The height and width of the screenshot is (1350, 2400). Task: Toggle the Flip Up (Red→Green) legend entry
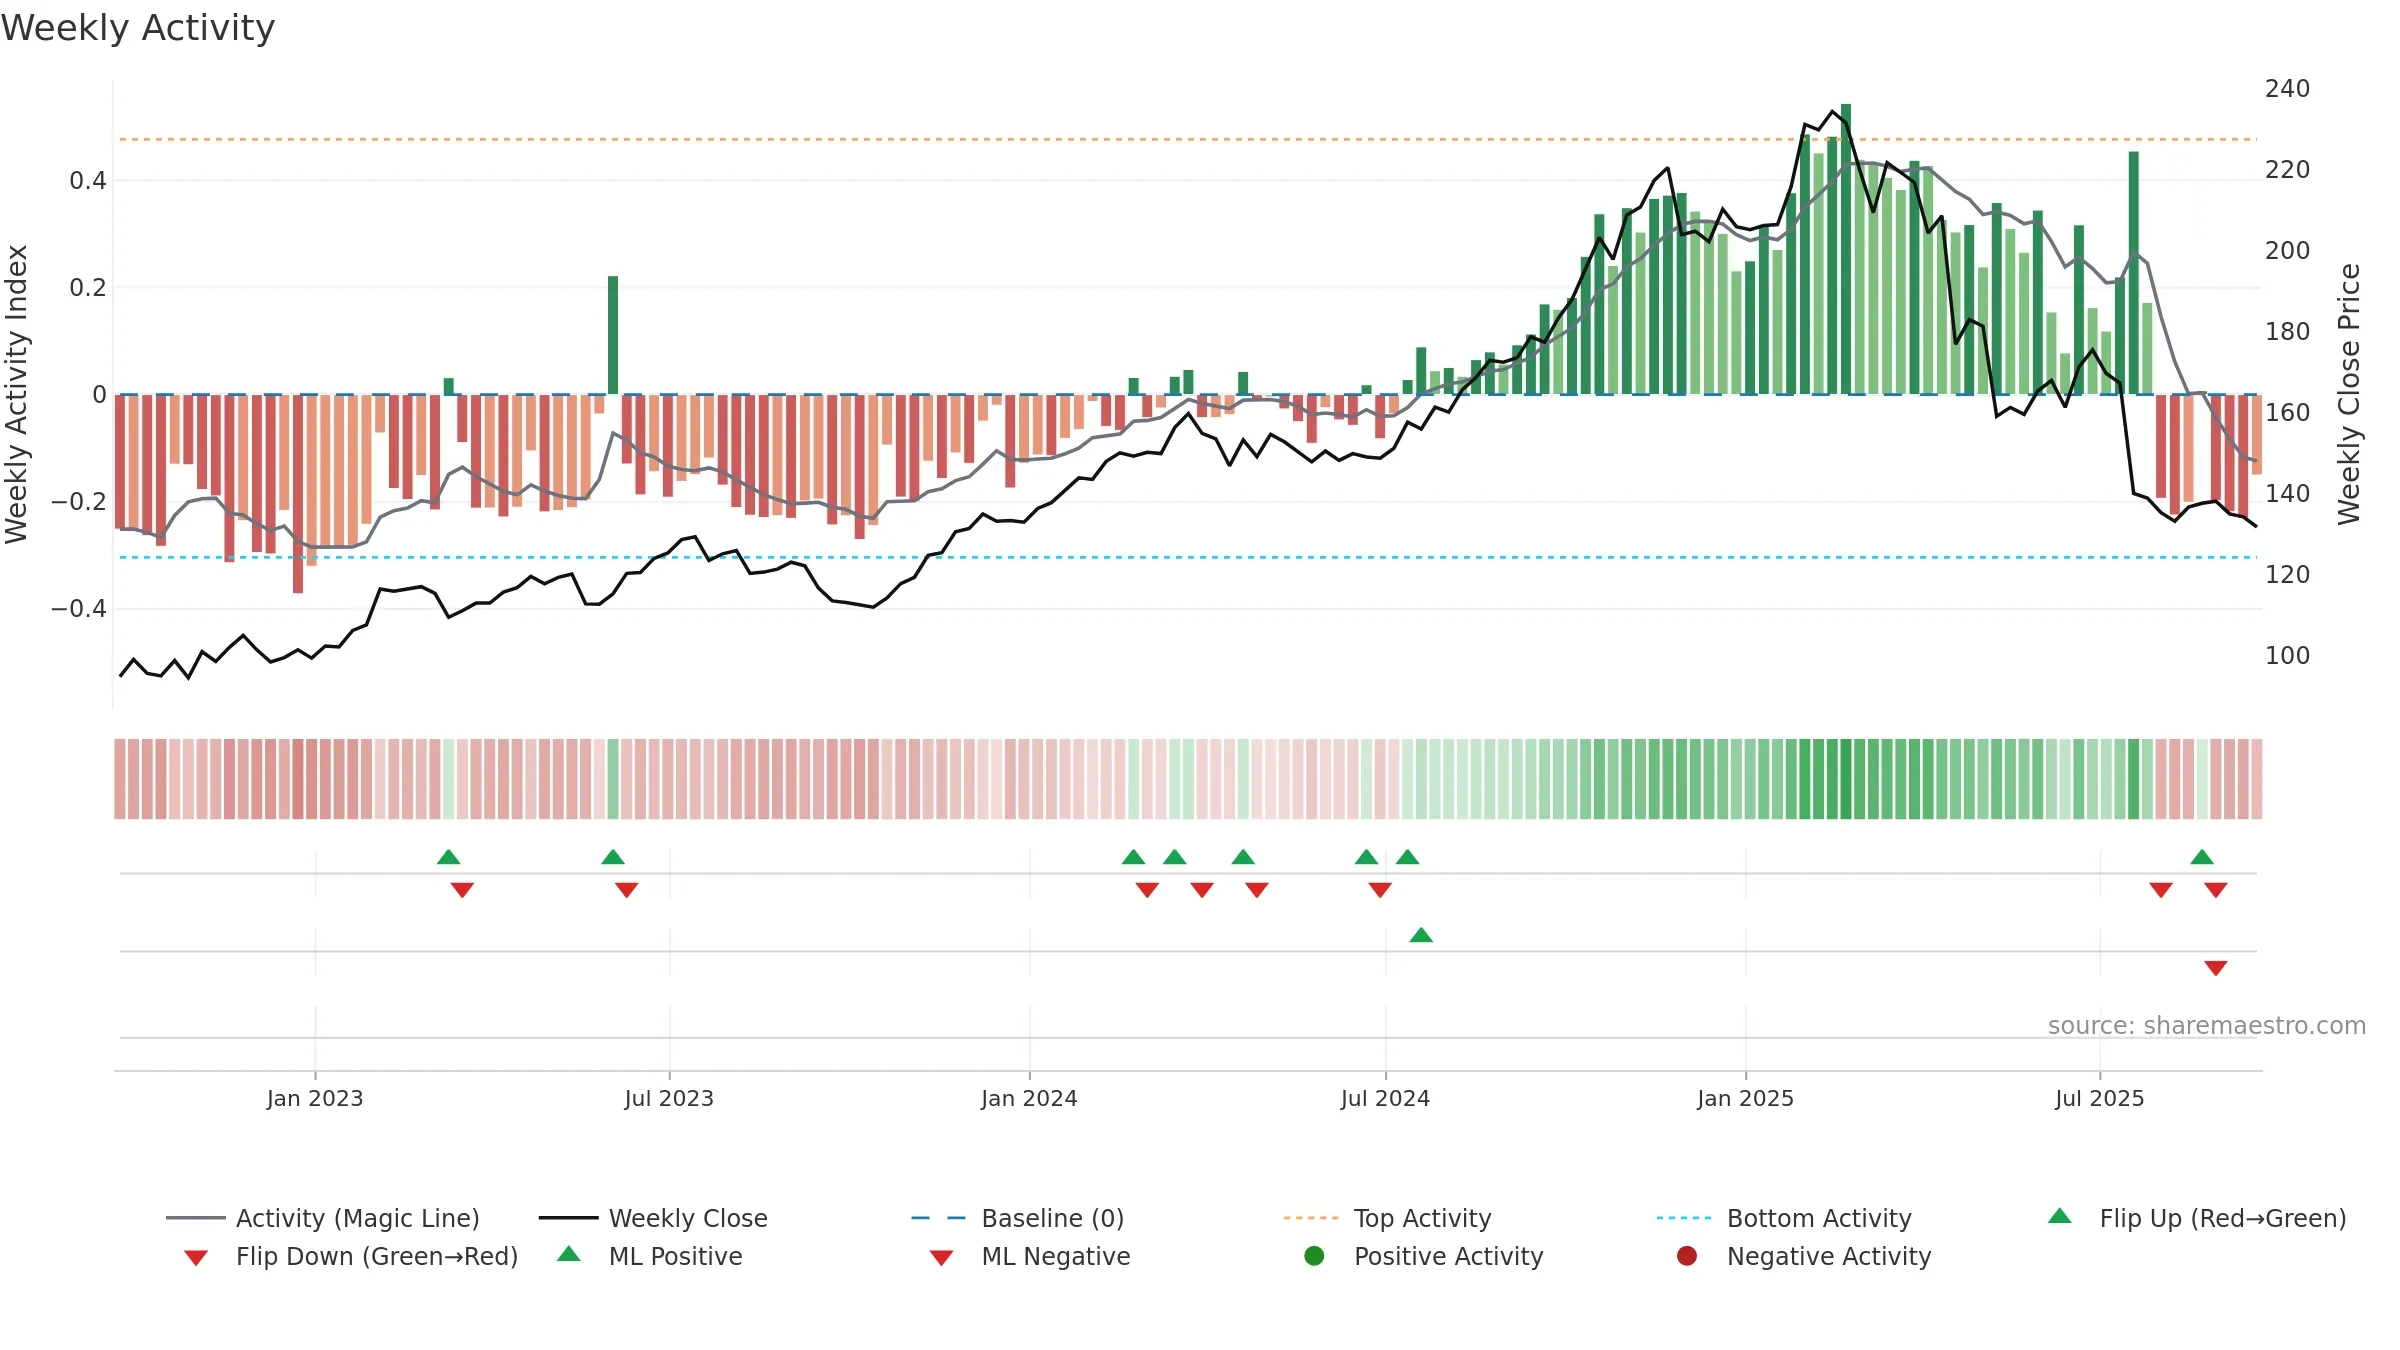tap(2196, 1218)
